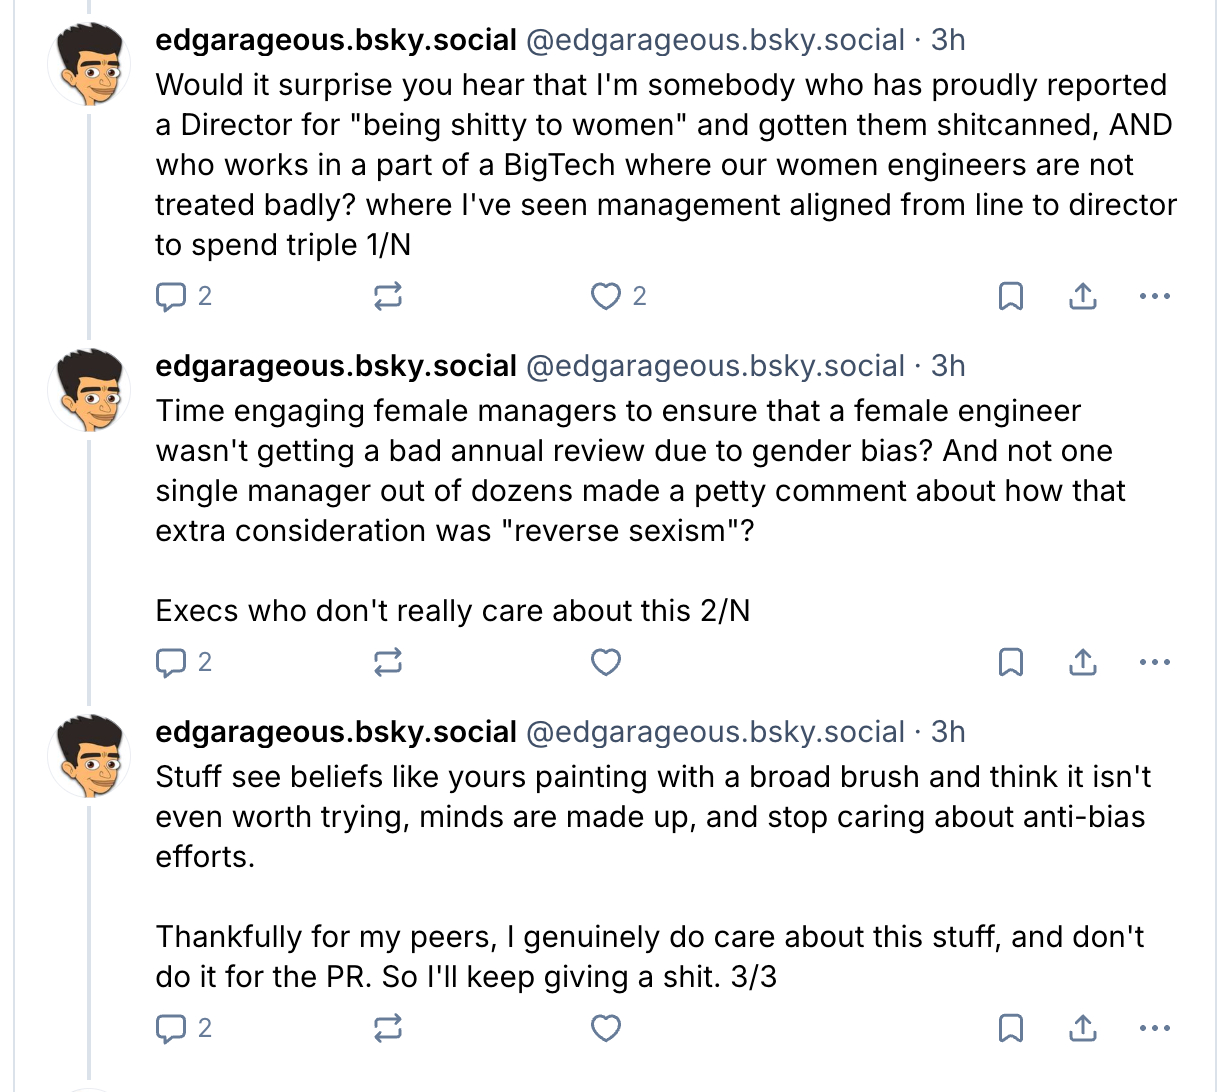Like the third post ending 3/3
This screenshot has width=1222, height=1092.
point(606,1028)
